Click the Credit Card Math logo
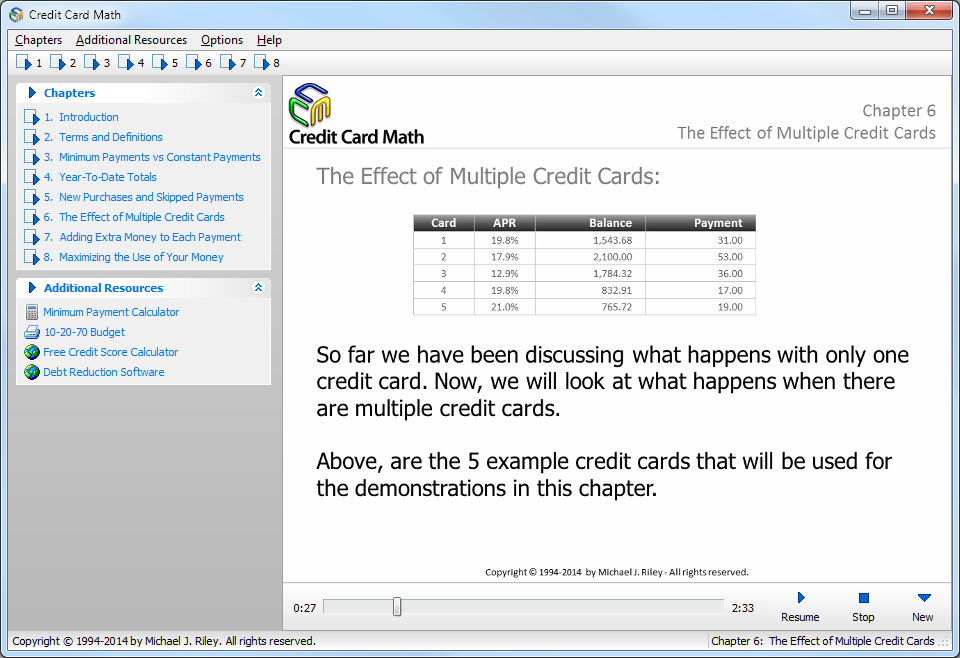The height and width of the screenshot is (658, 960). click(x=356, y=114)
